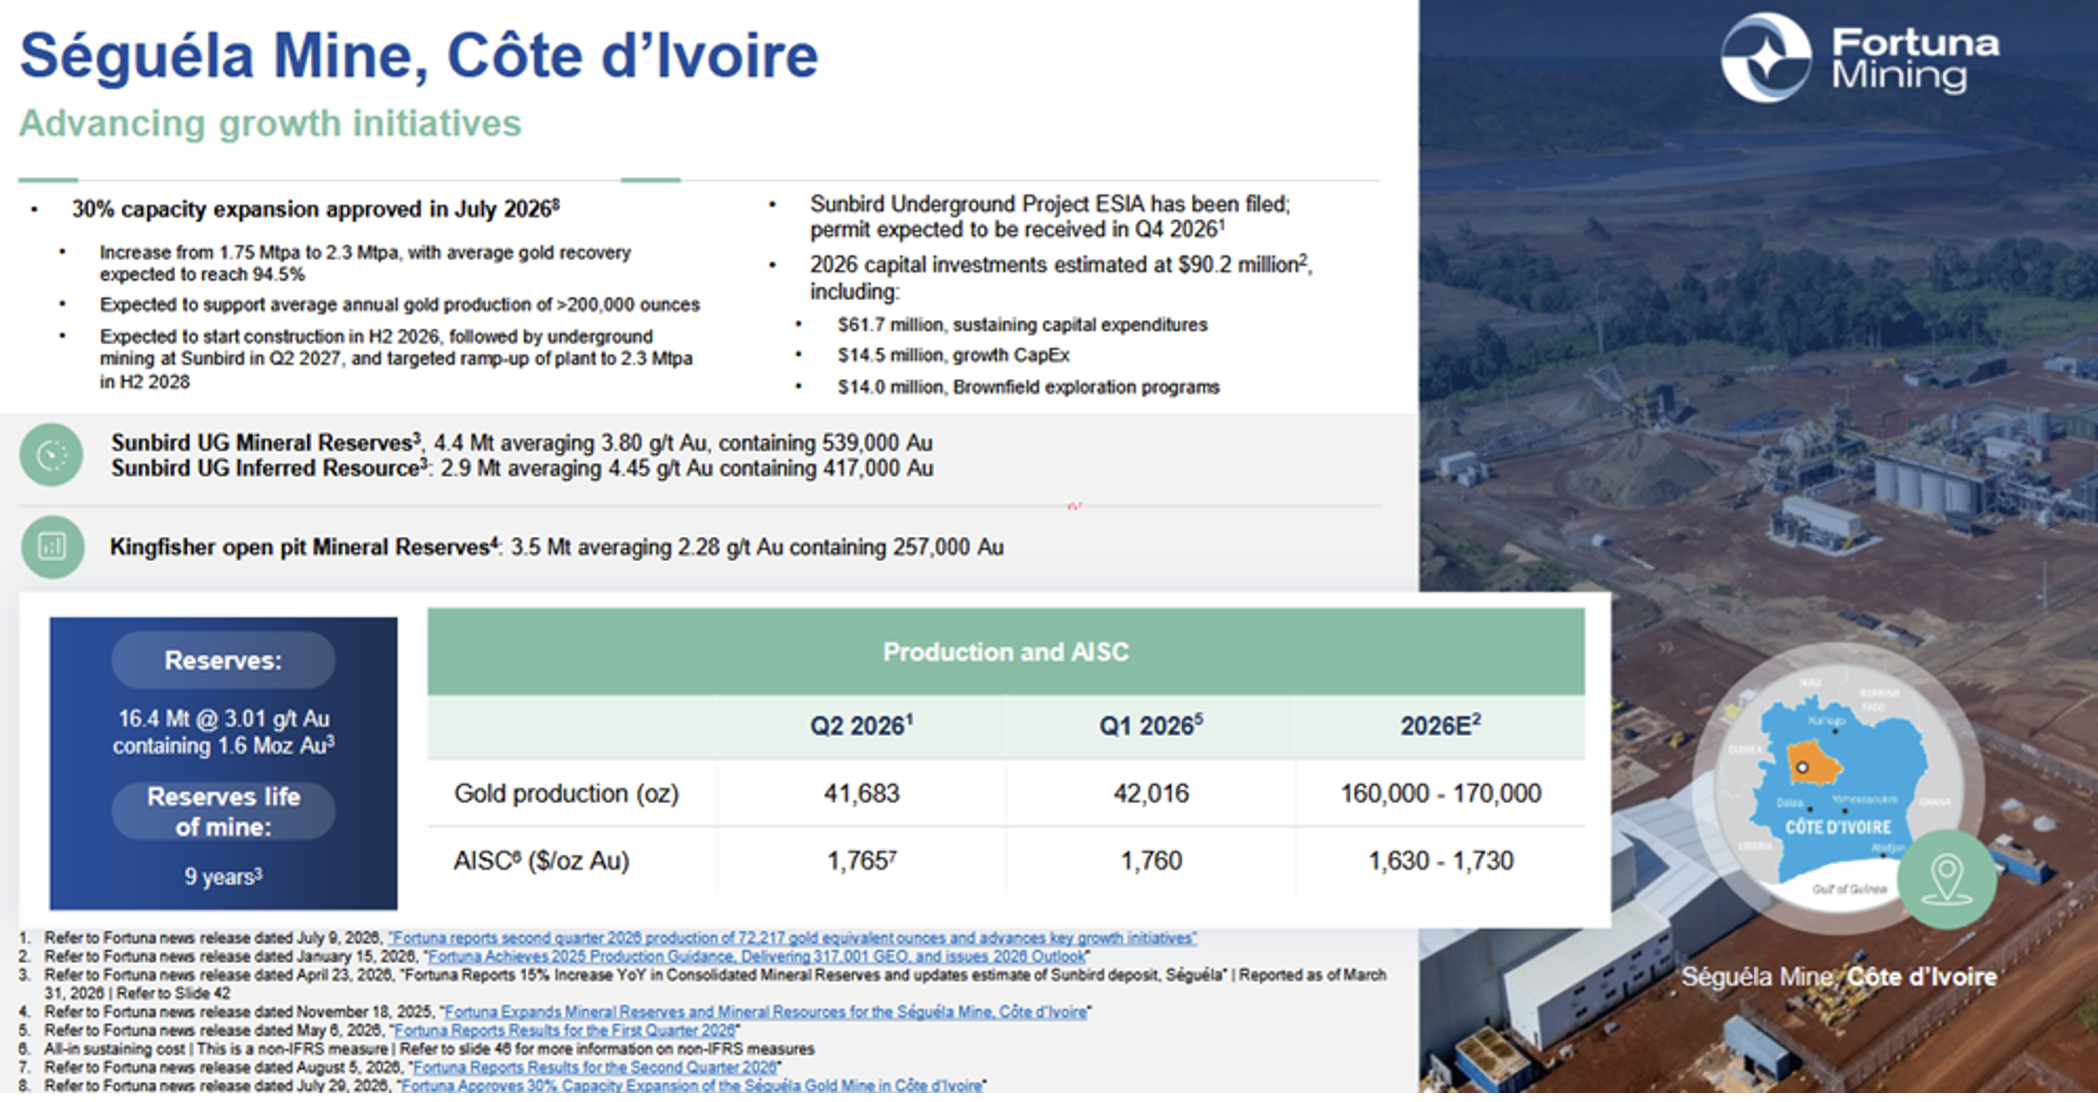2098x1102 pixels.
Task: Click the slide title Séguéla Mine, Côte d'Ivoire
Action: click(x=419, y=55)
